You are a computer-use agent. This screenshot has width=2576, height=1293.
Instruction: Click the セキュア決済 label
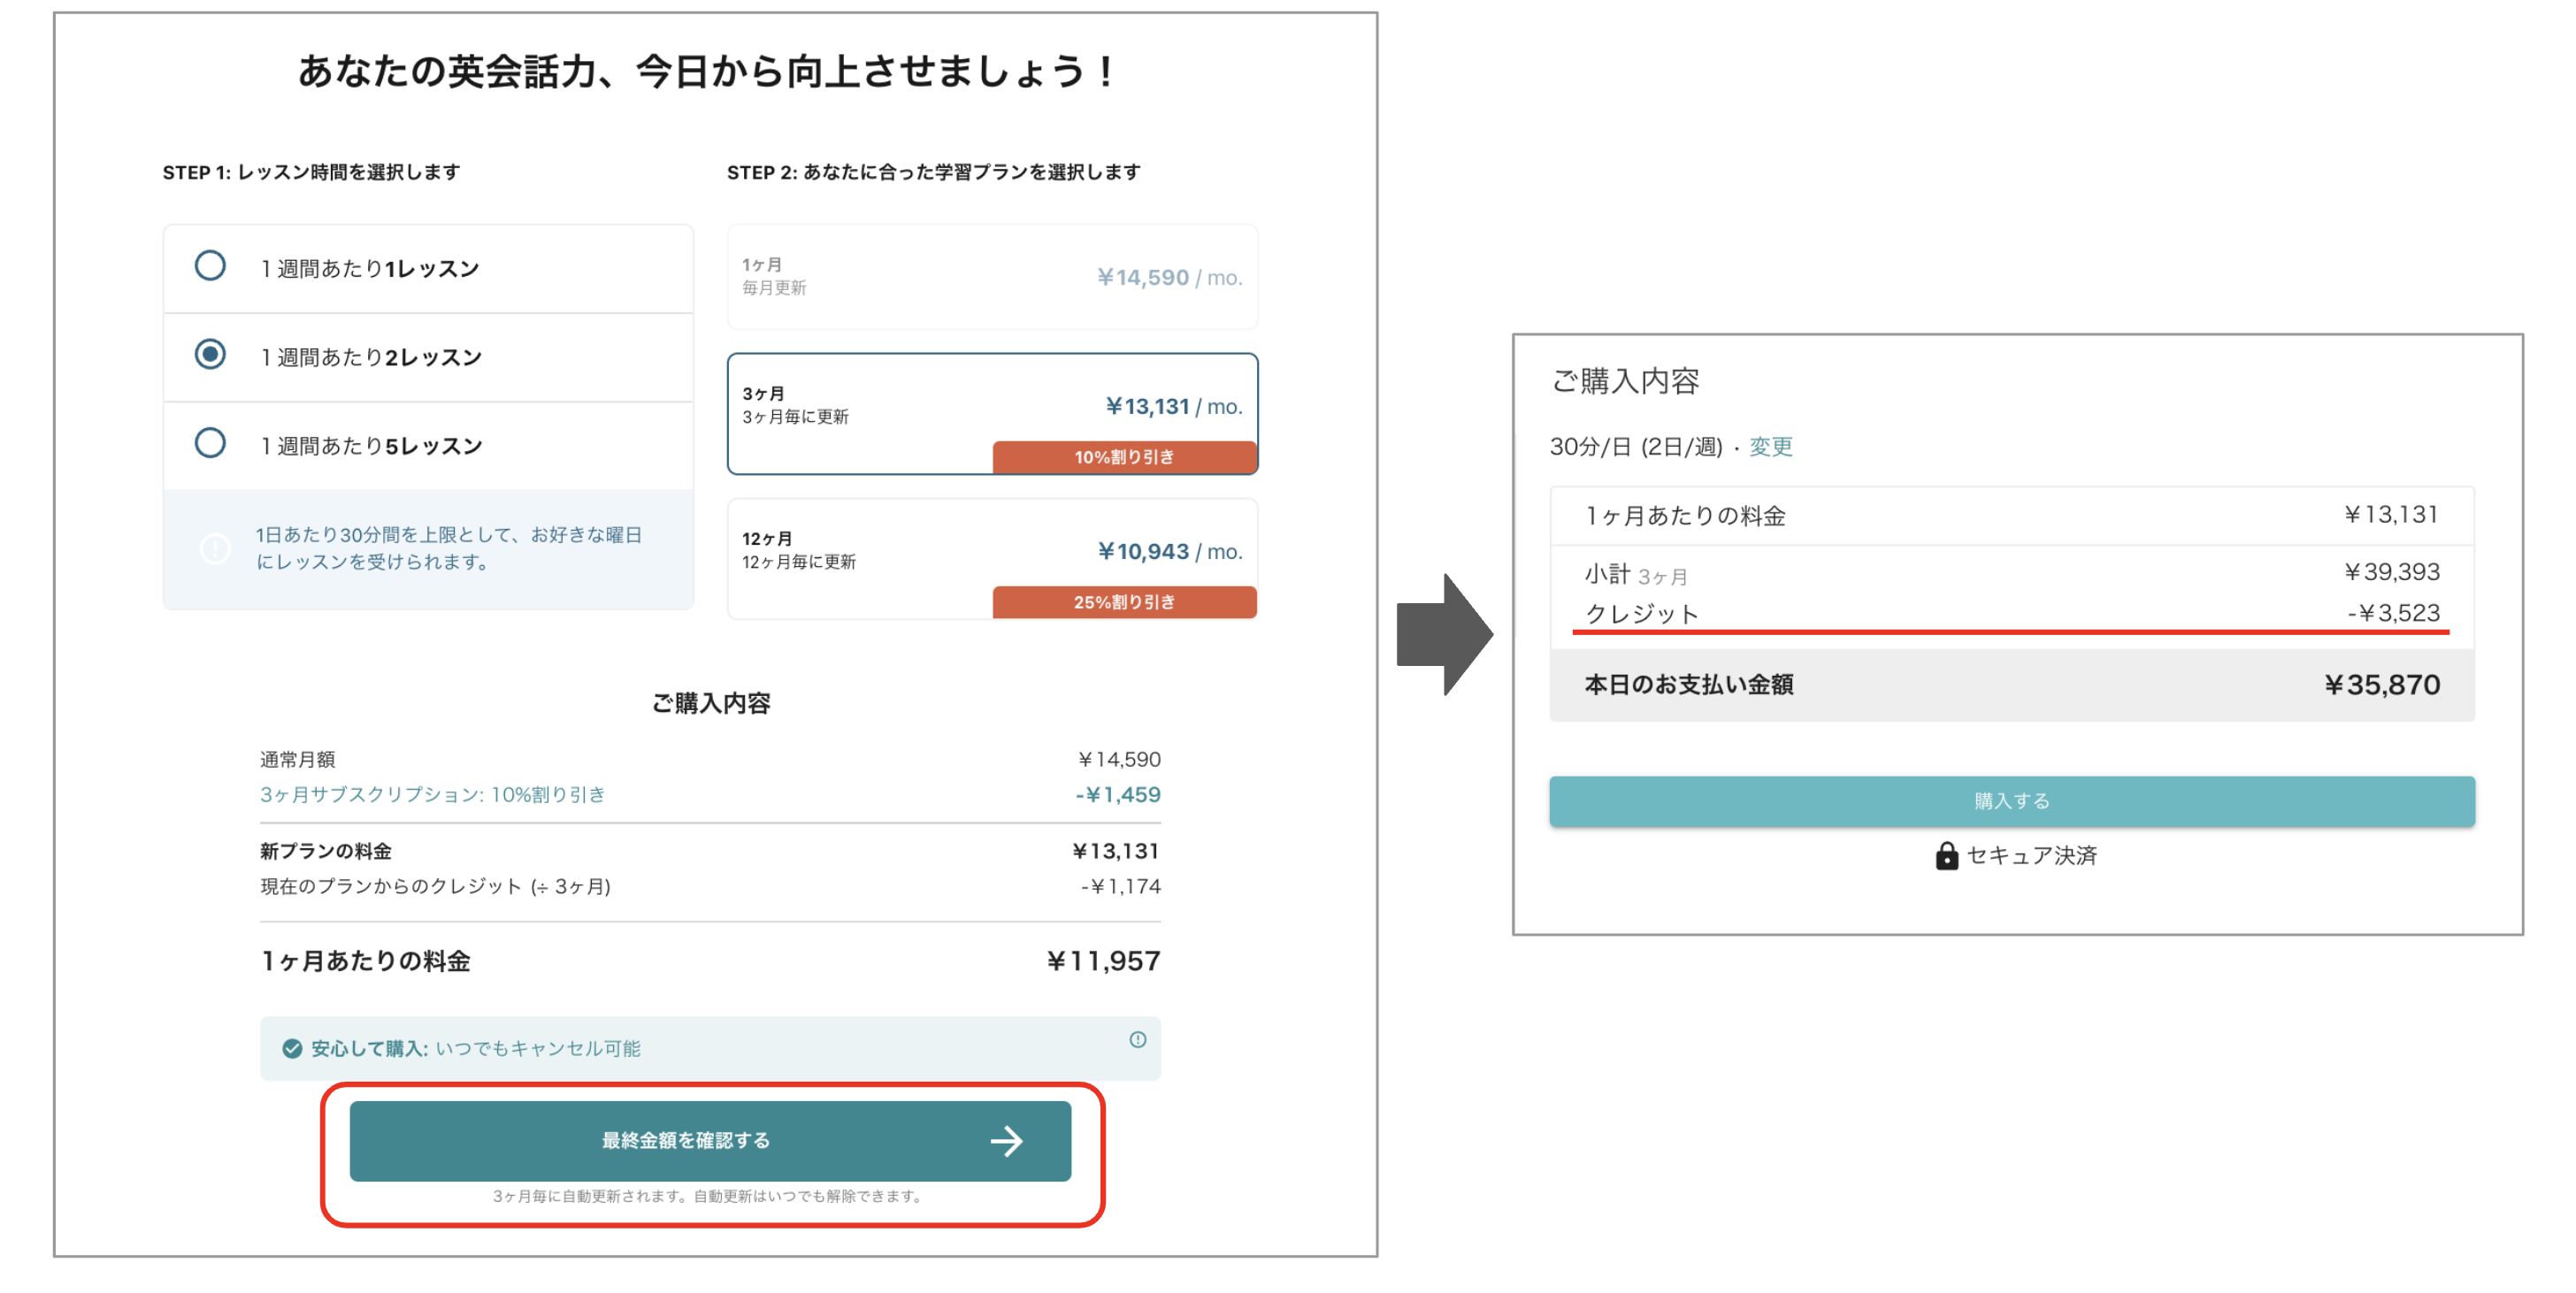[x=2031, y=855]
